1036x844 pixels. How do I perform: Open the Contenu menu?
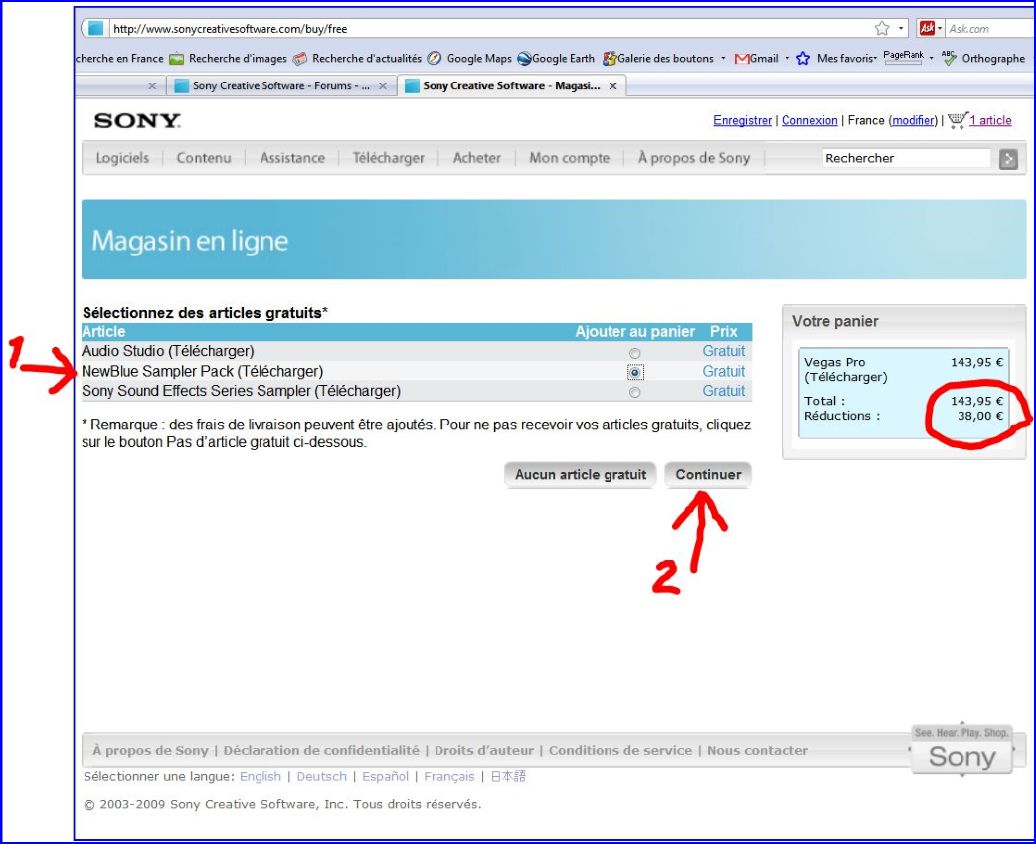point(204,158)
